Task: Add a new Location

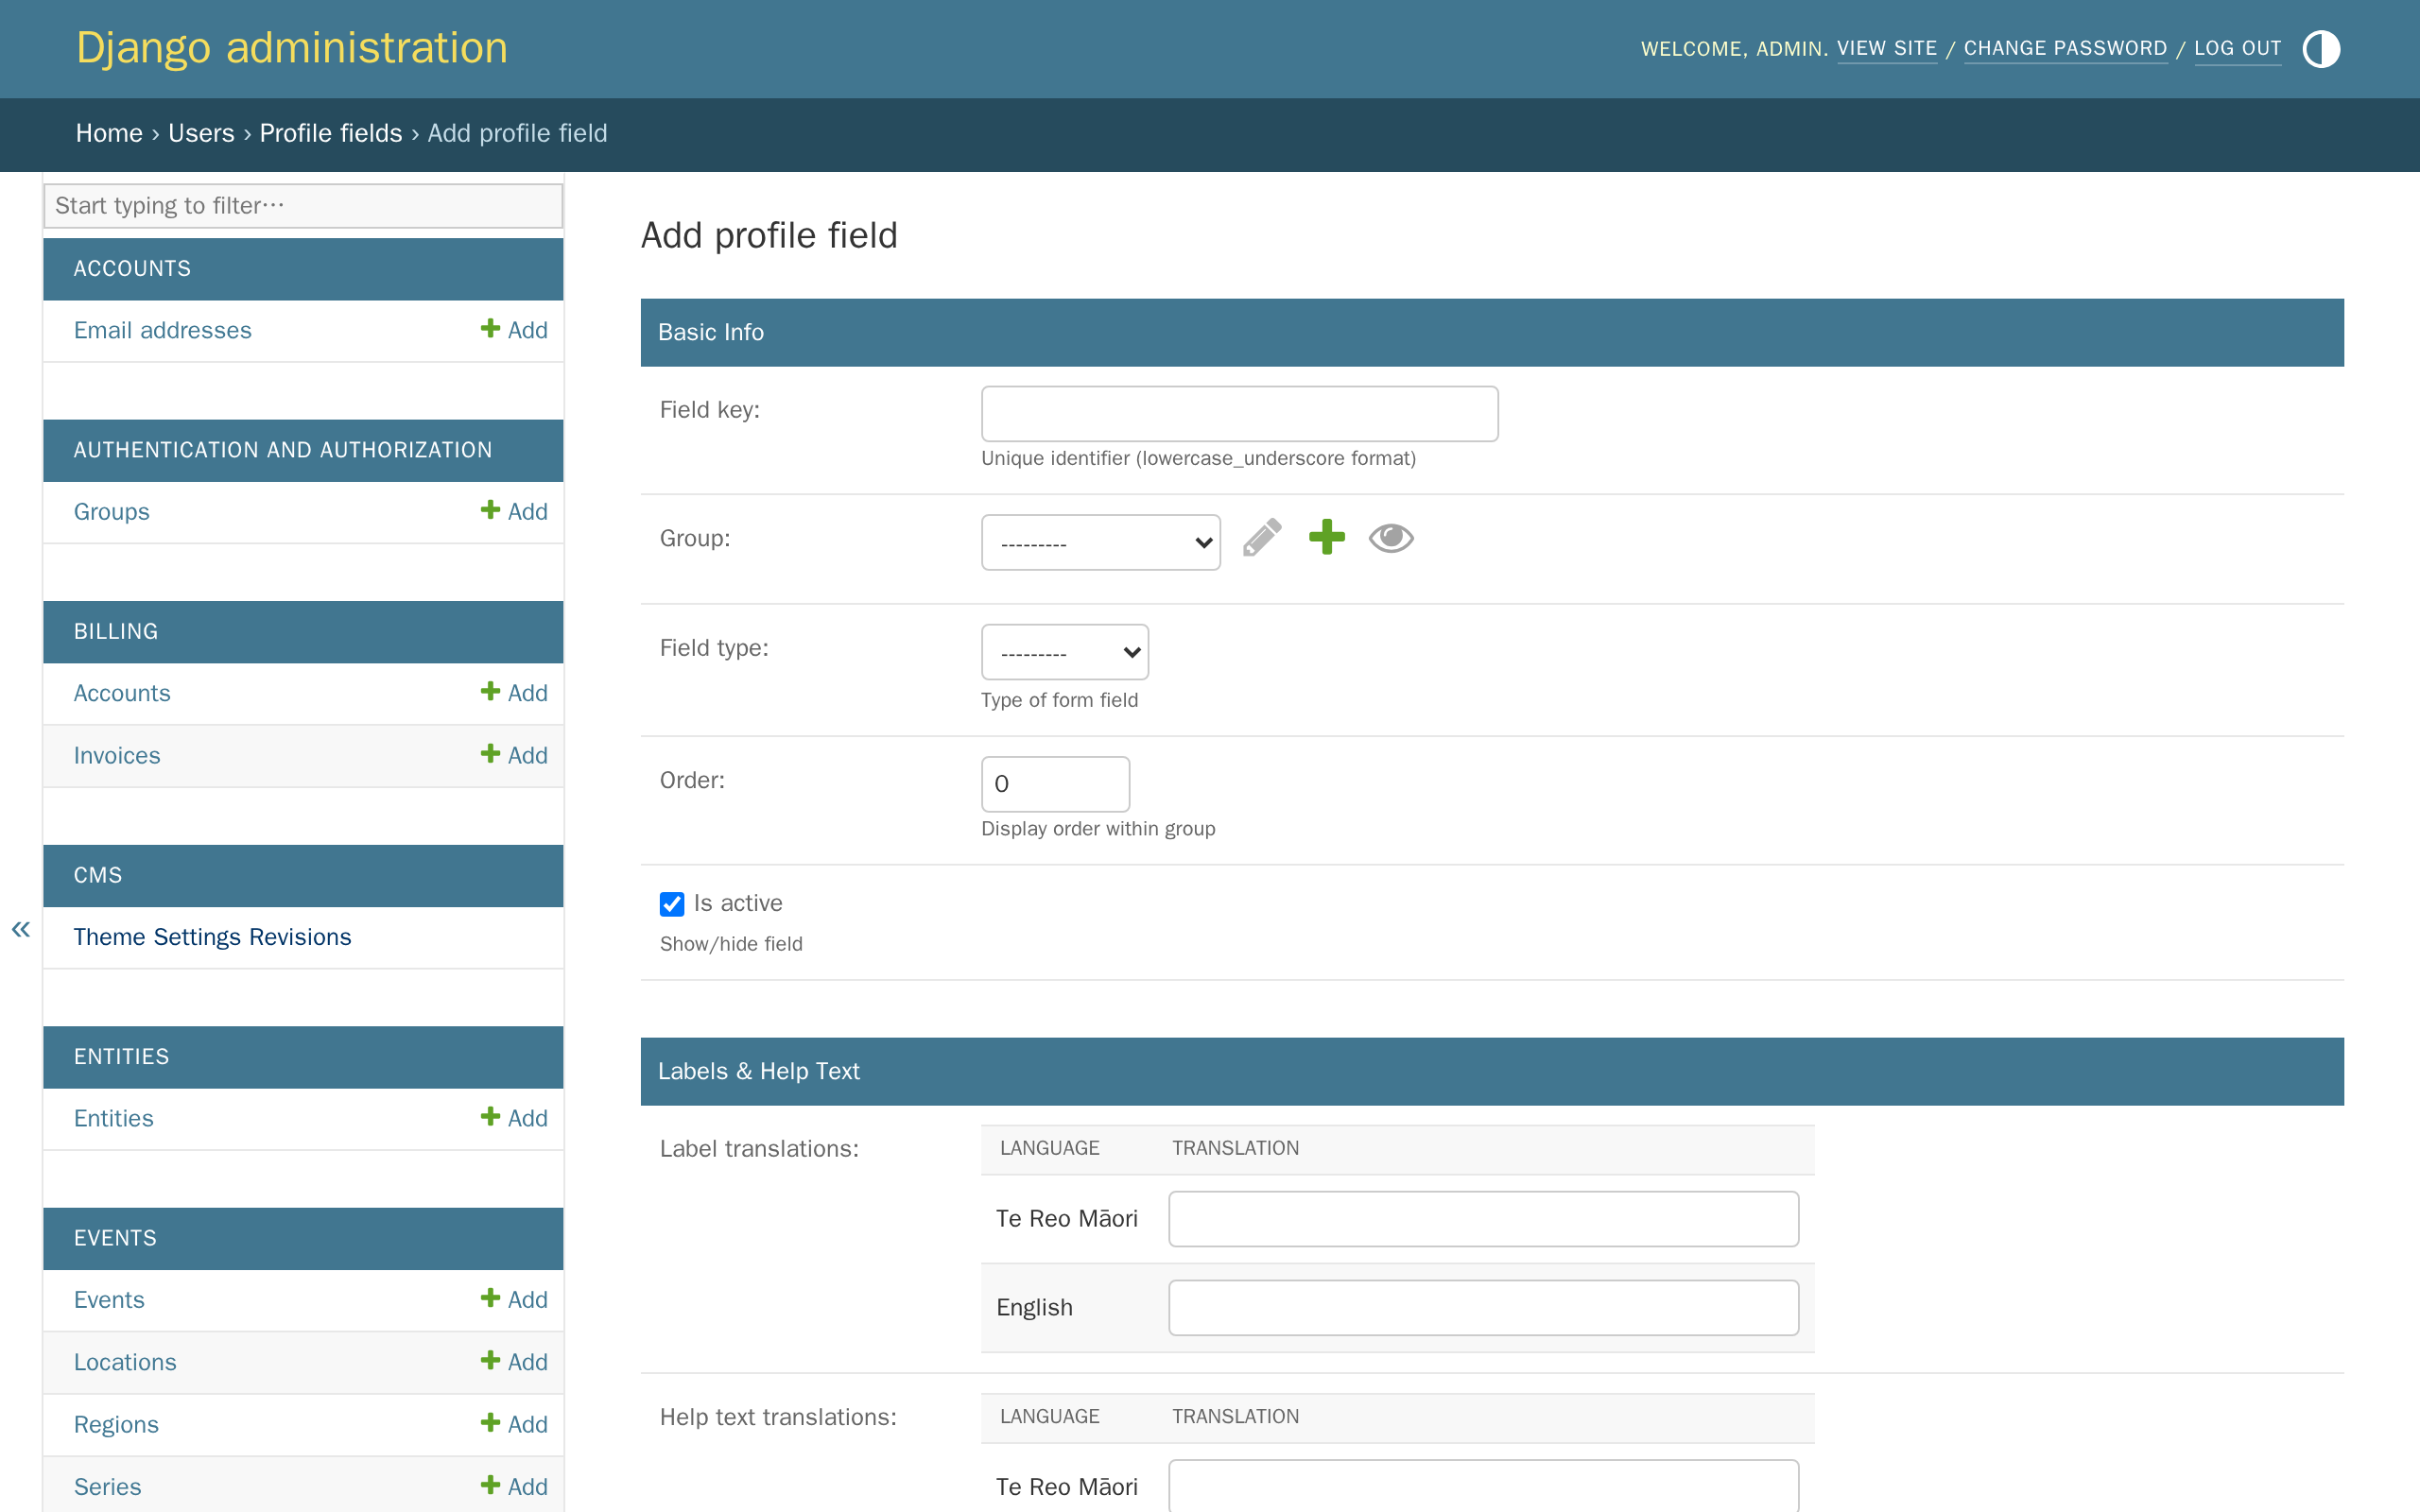Action: tap(514, 1362)
